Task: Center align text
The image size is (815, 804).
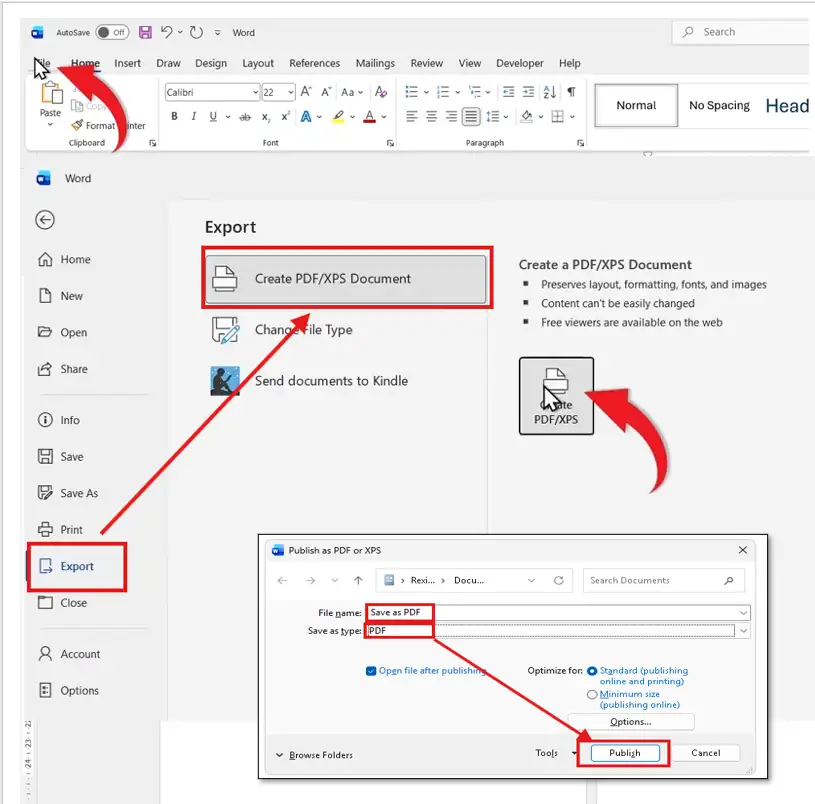Action: click(x=431, y=116)
